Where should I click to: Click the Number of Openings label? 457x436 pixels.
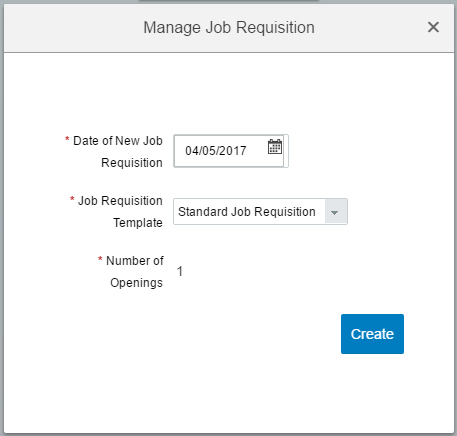pyautogui.click(x=135, y=272)
